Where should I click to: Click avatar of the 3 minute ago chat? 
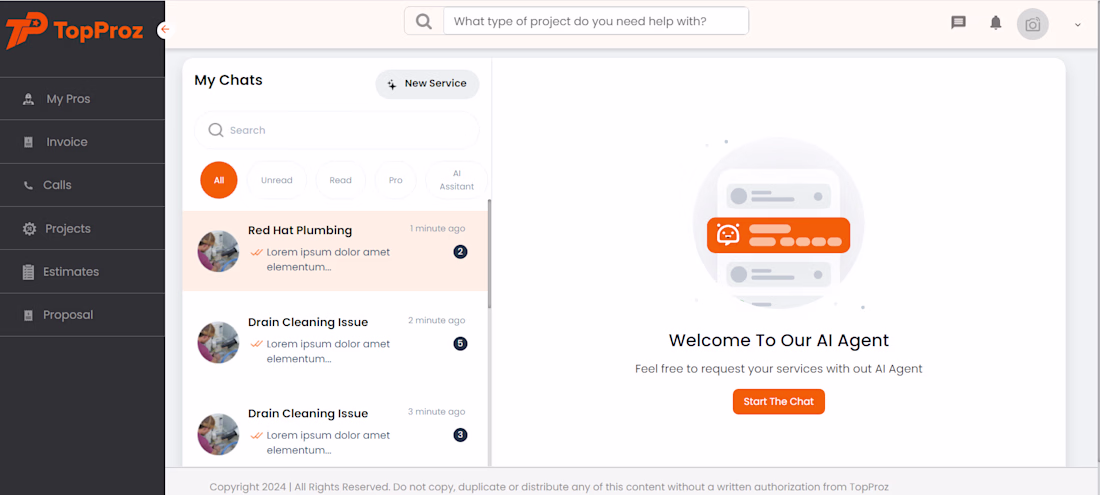pyautogui.click(x=218, y=434)
